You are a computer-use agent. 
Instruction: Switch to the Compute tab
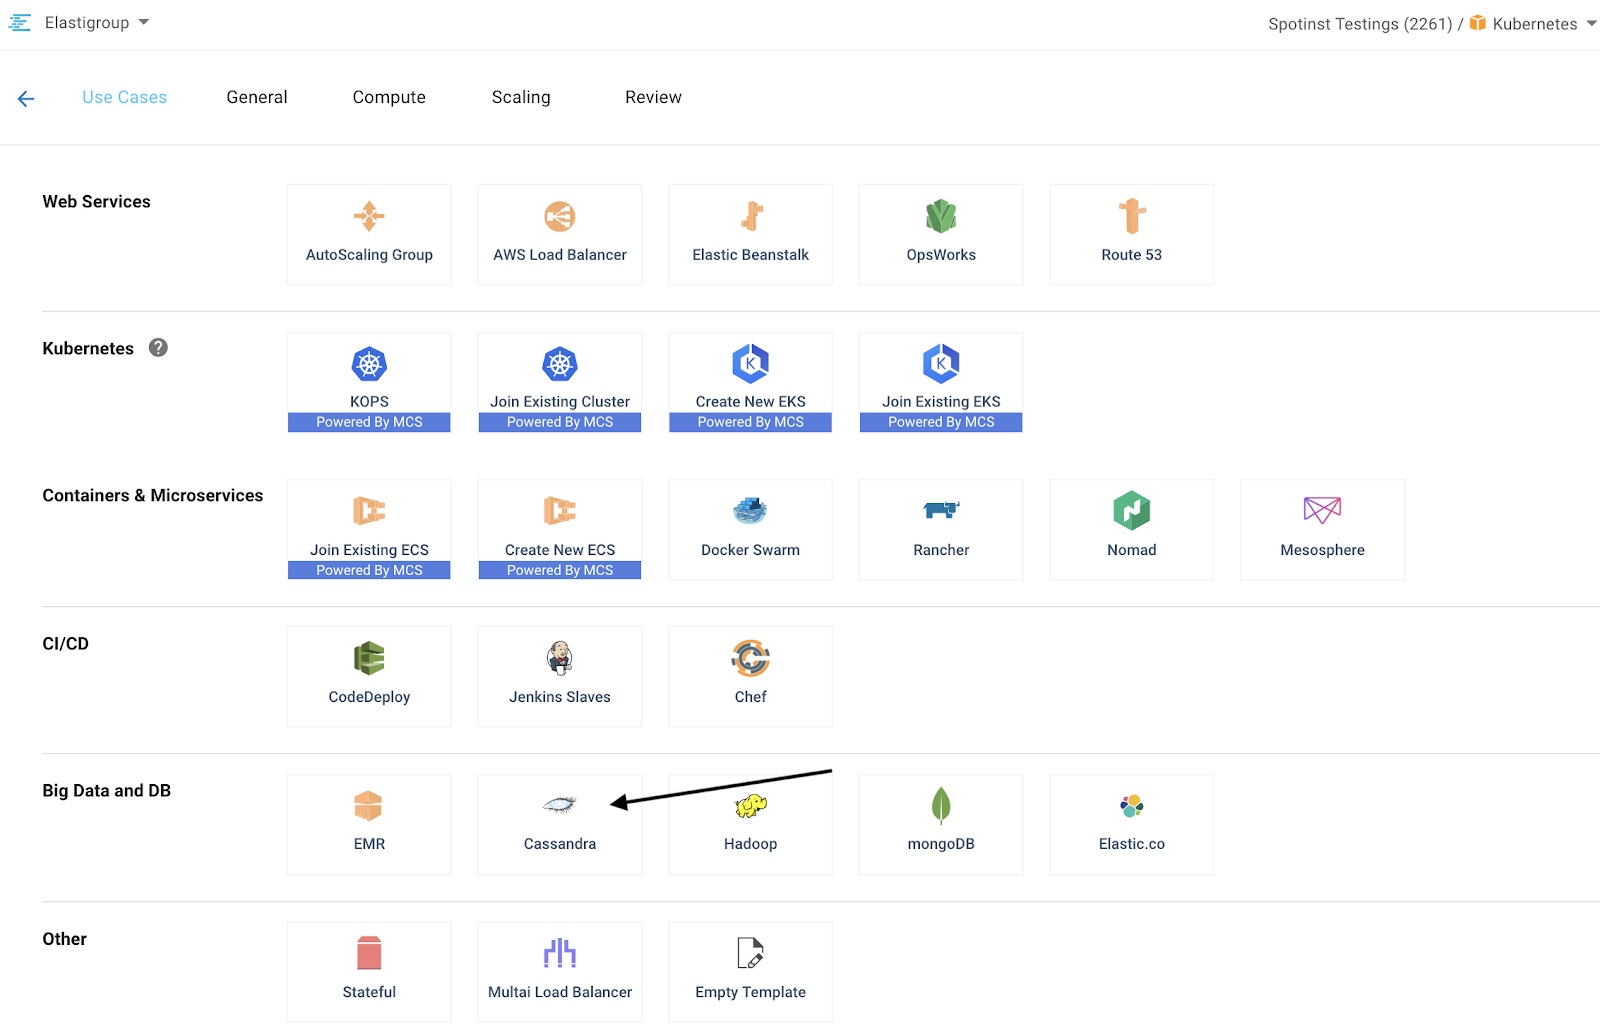389,98
